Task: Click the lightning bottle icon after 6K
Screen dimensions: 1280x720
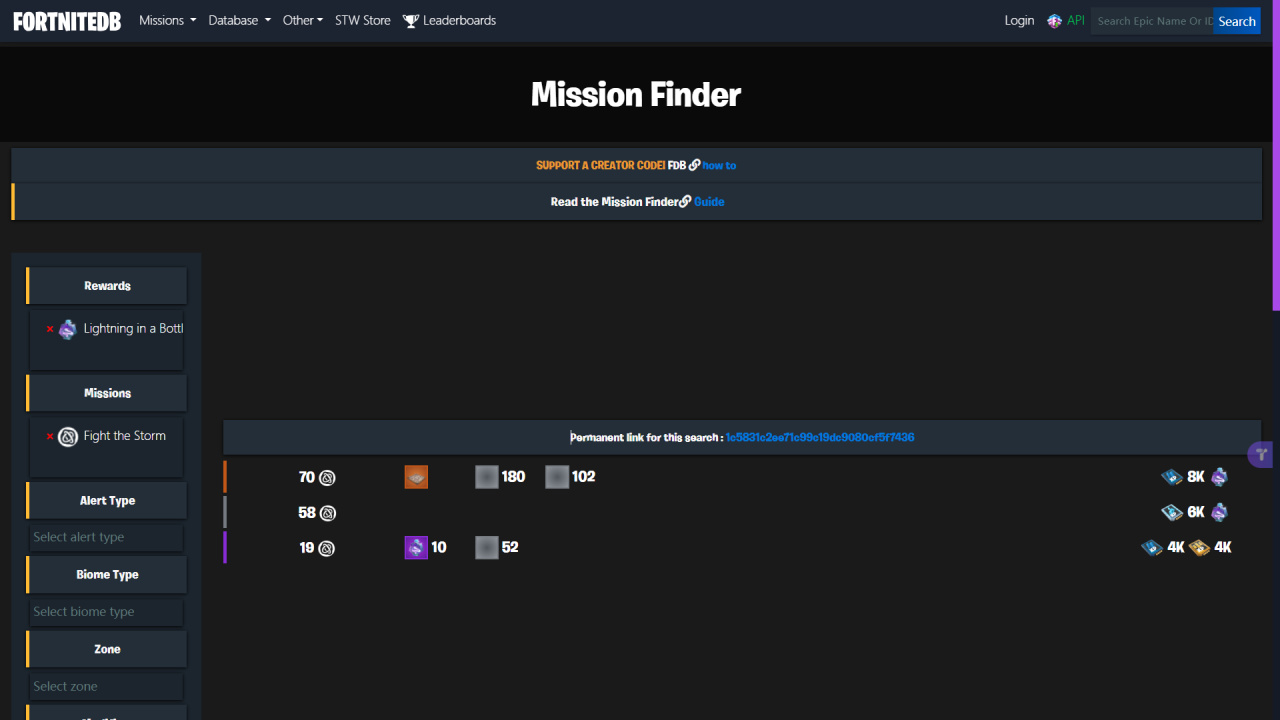Action: tap(1219, 512)
